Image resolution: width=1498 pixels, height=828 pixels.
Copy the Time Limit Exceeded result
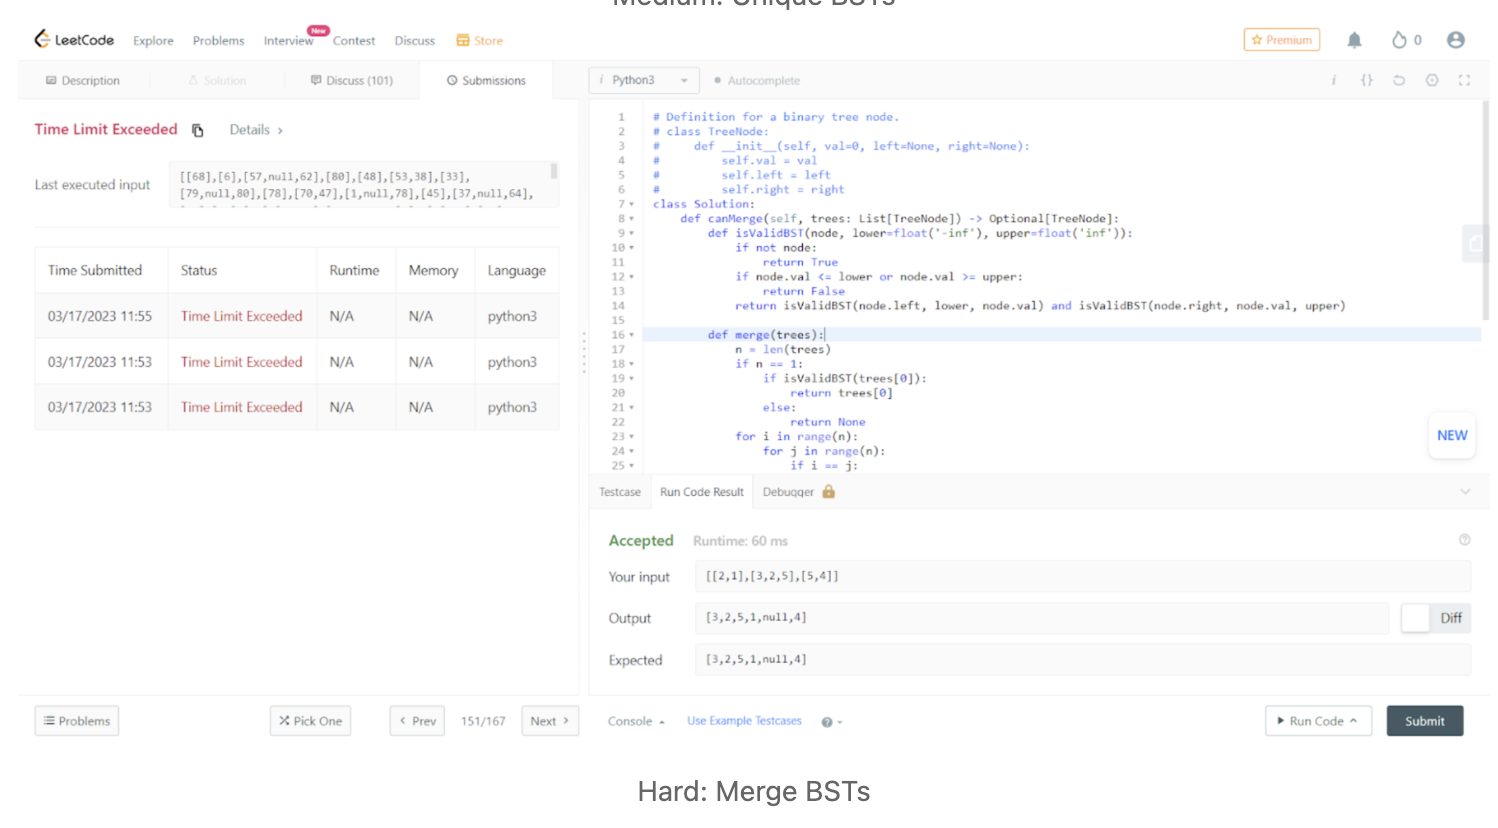click(198, 130)
